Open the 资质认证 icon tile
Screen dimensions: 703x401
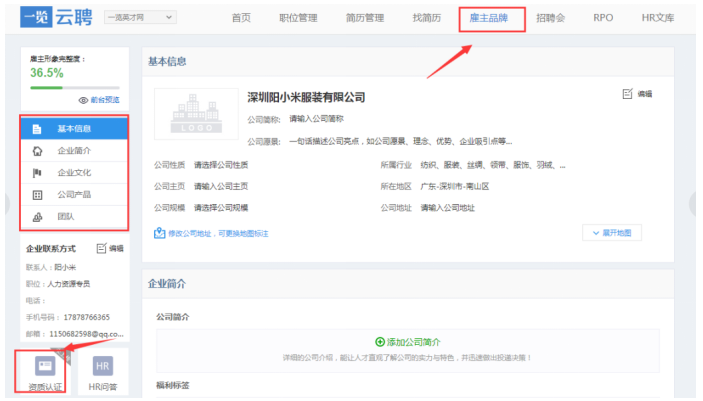tap(45, 372)
